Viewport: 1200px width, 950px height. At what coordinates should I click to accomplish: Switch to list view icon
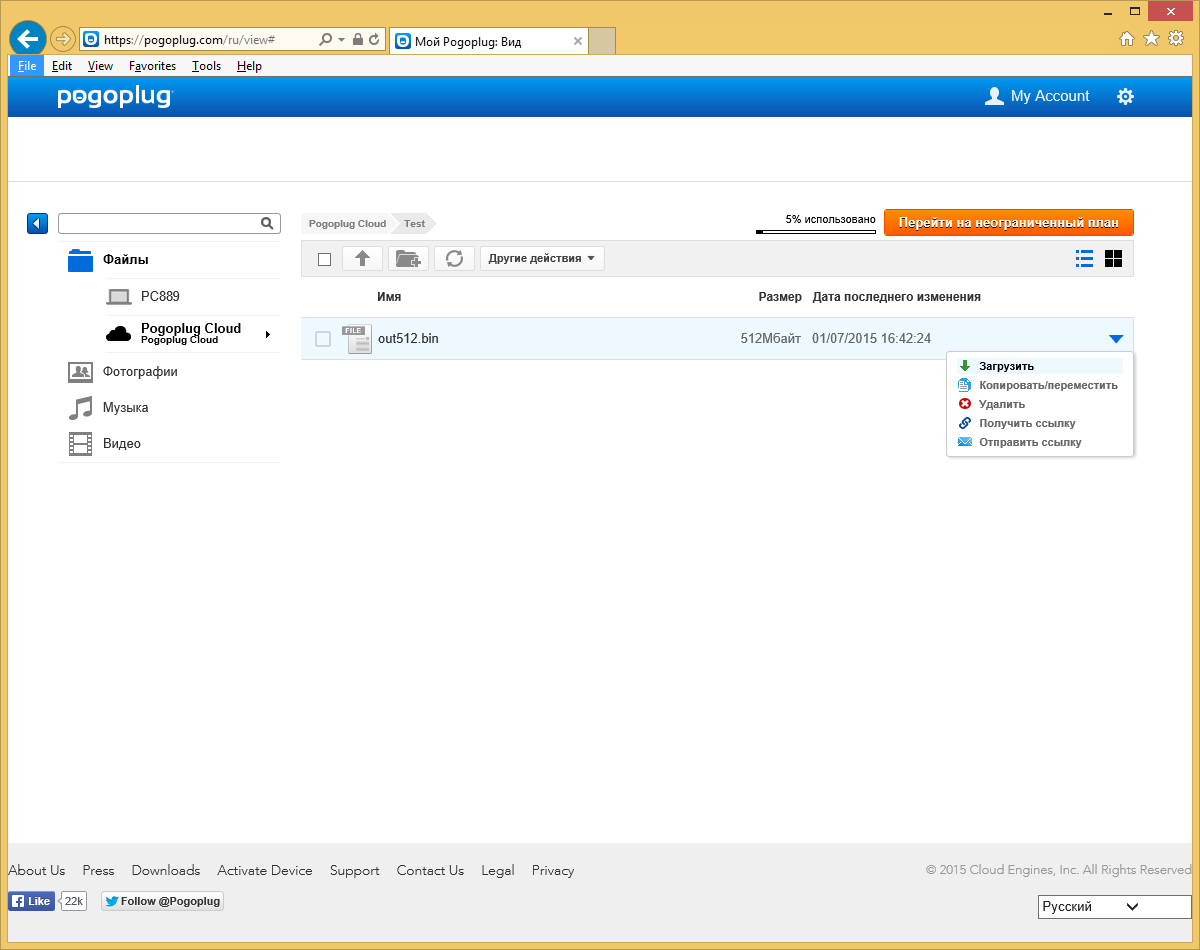[1084, 259]
